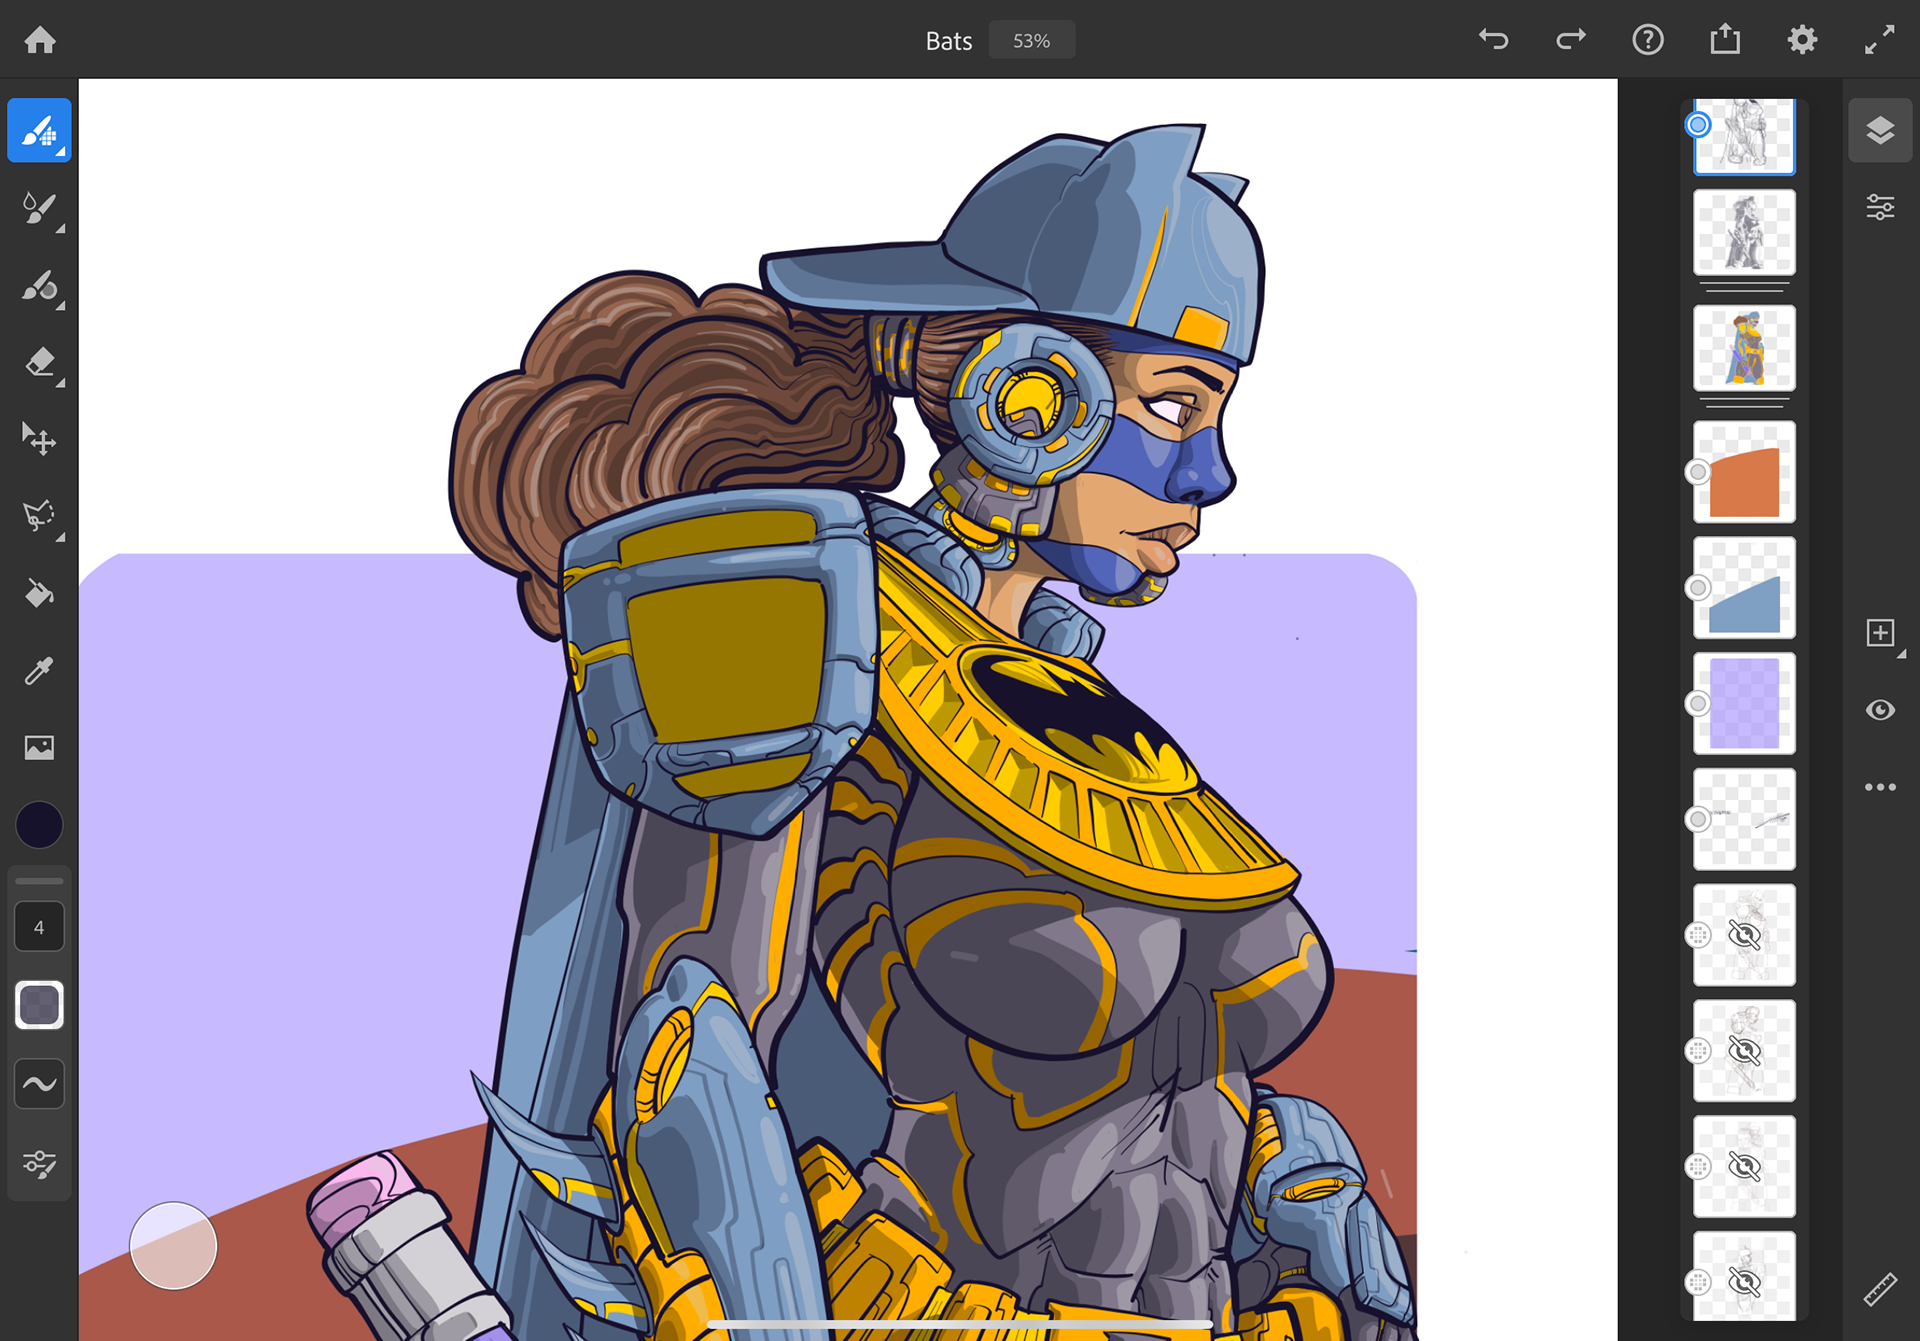Screen dimensions: 1920x1341
Task: Select the Vector Brush tool
Action: point(39,286)
